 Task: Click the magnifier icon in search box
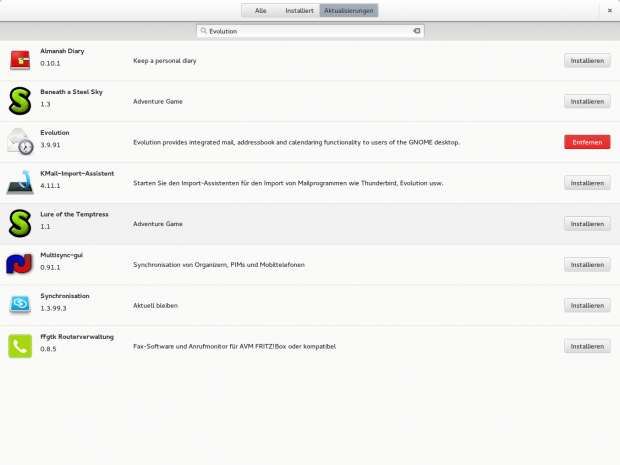click(203, 32)
